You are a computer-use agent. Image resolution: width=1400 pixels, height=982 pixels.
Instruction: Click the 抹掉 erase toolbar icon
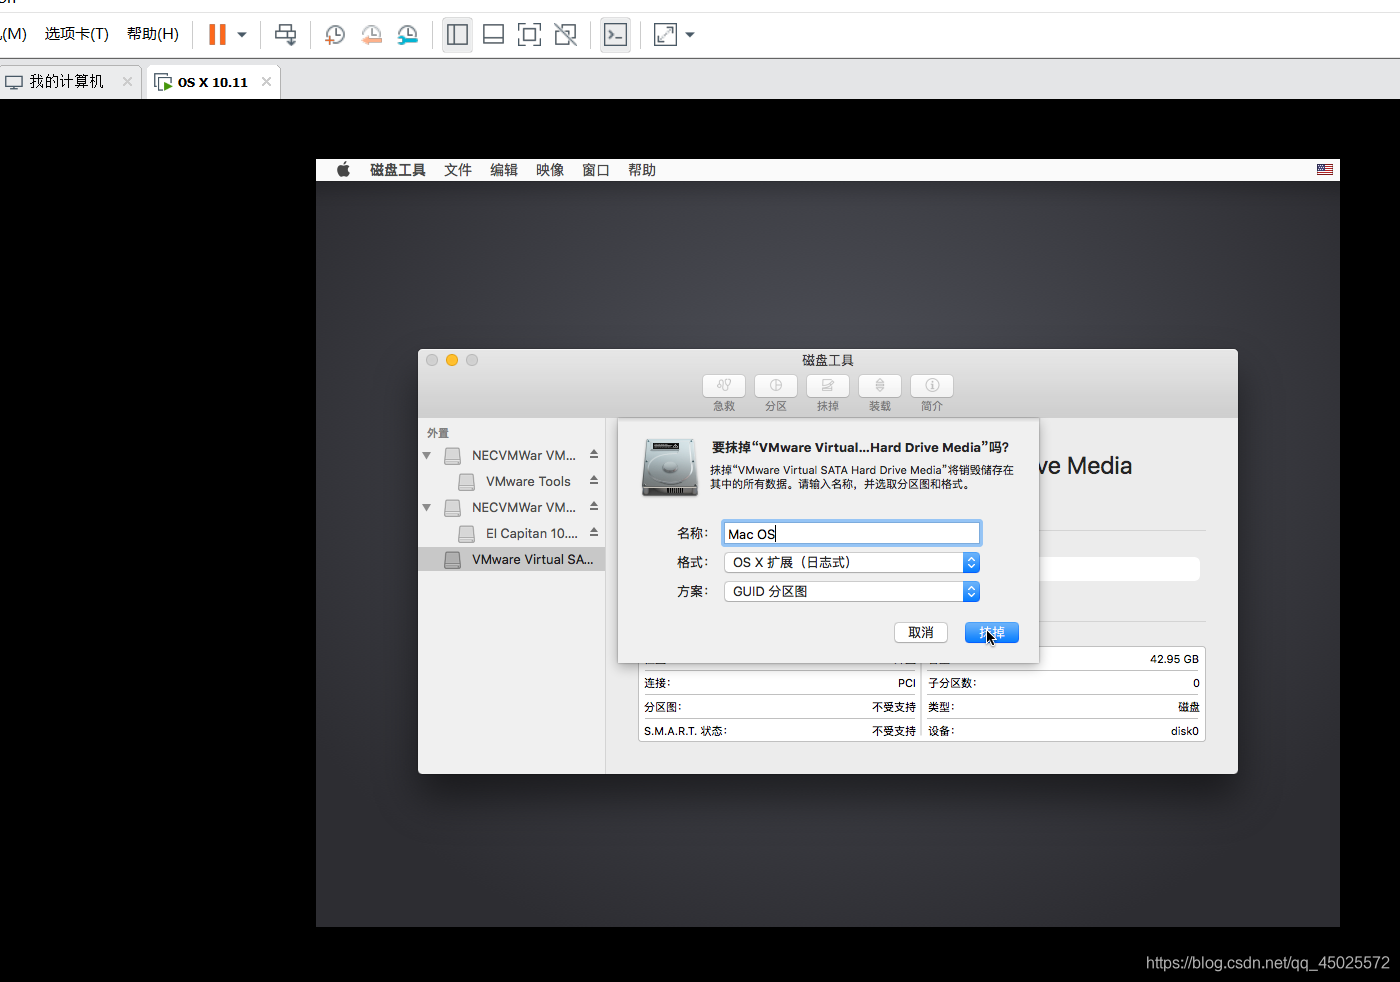[x=828, y=386]
